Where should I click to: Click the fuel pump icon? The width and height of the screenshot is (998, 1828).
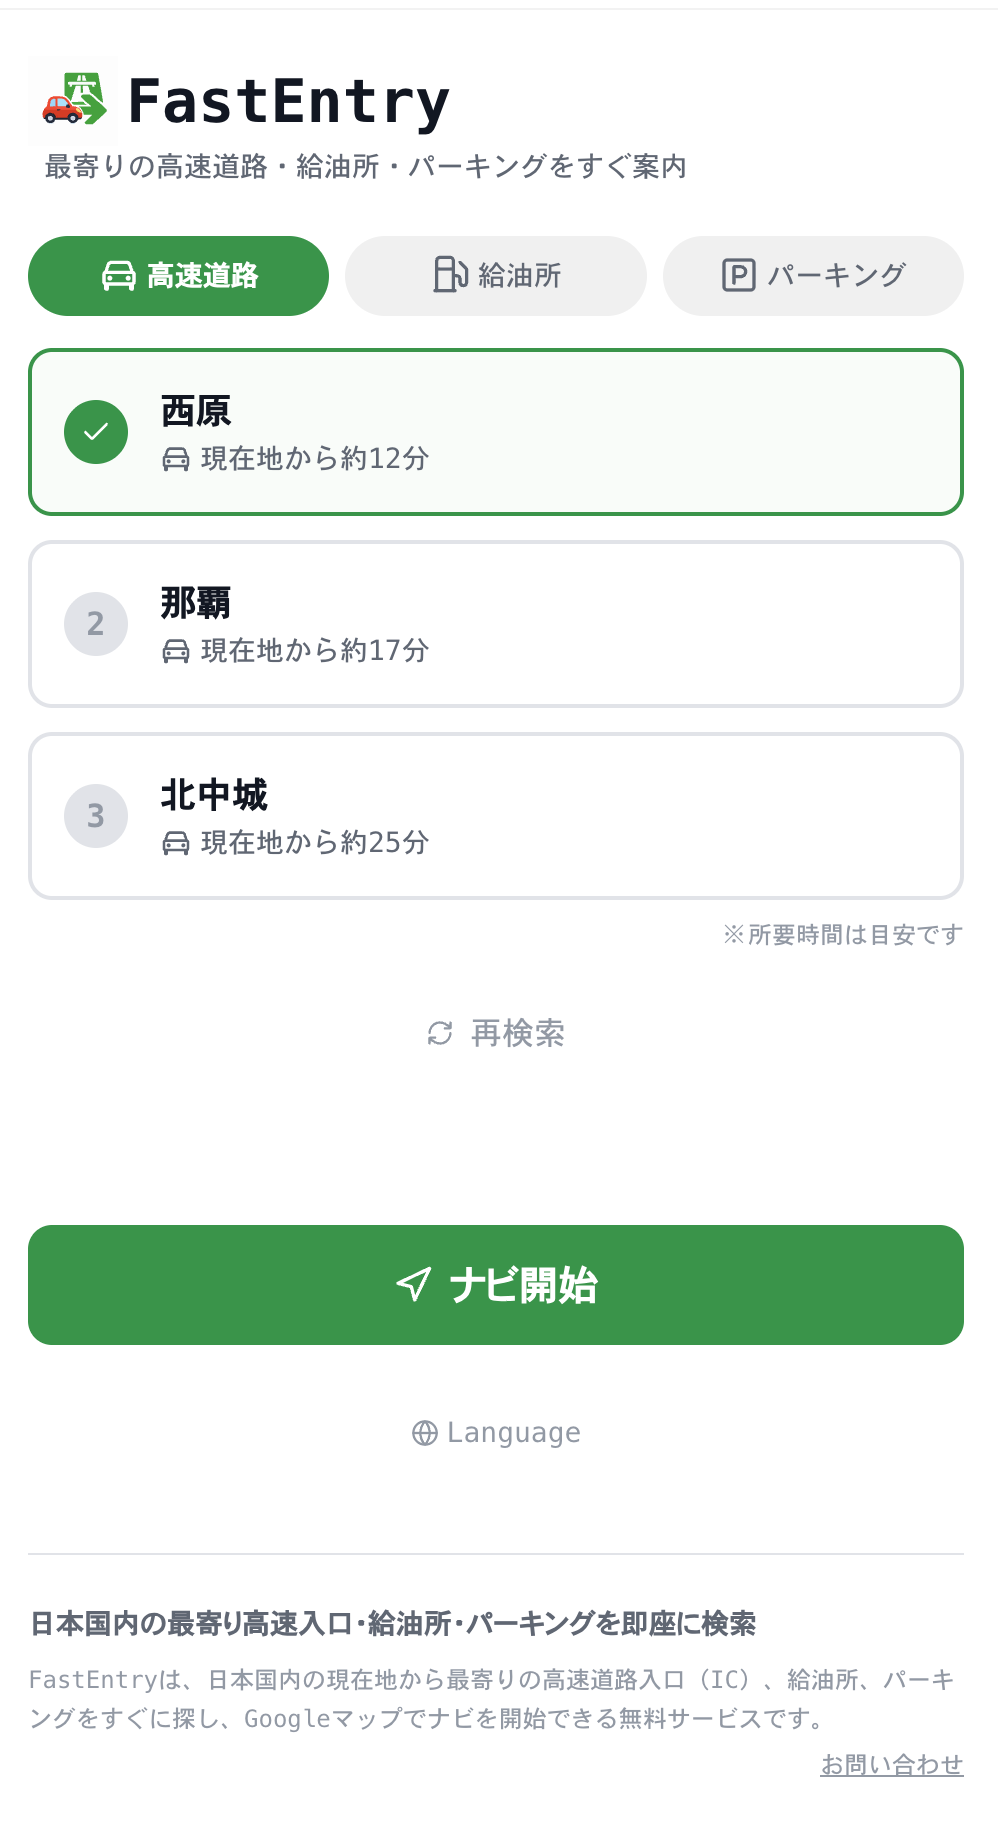pyautogui.click(x=450, y=275)
